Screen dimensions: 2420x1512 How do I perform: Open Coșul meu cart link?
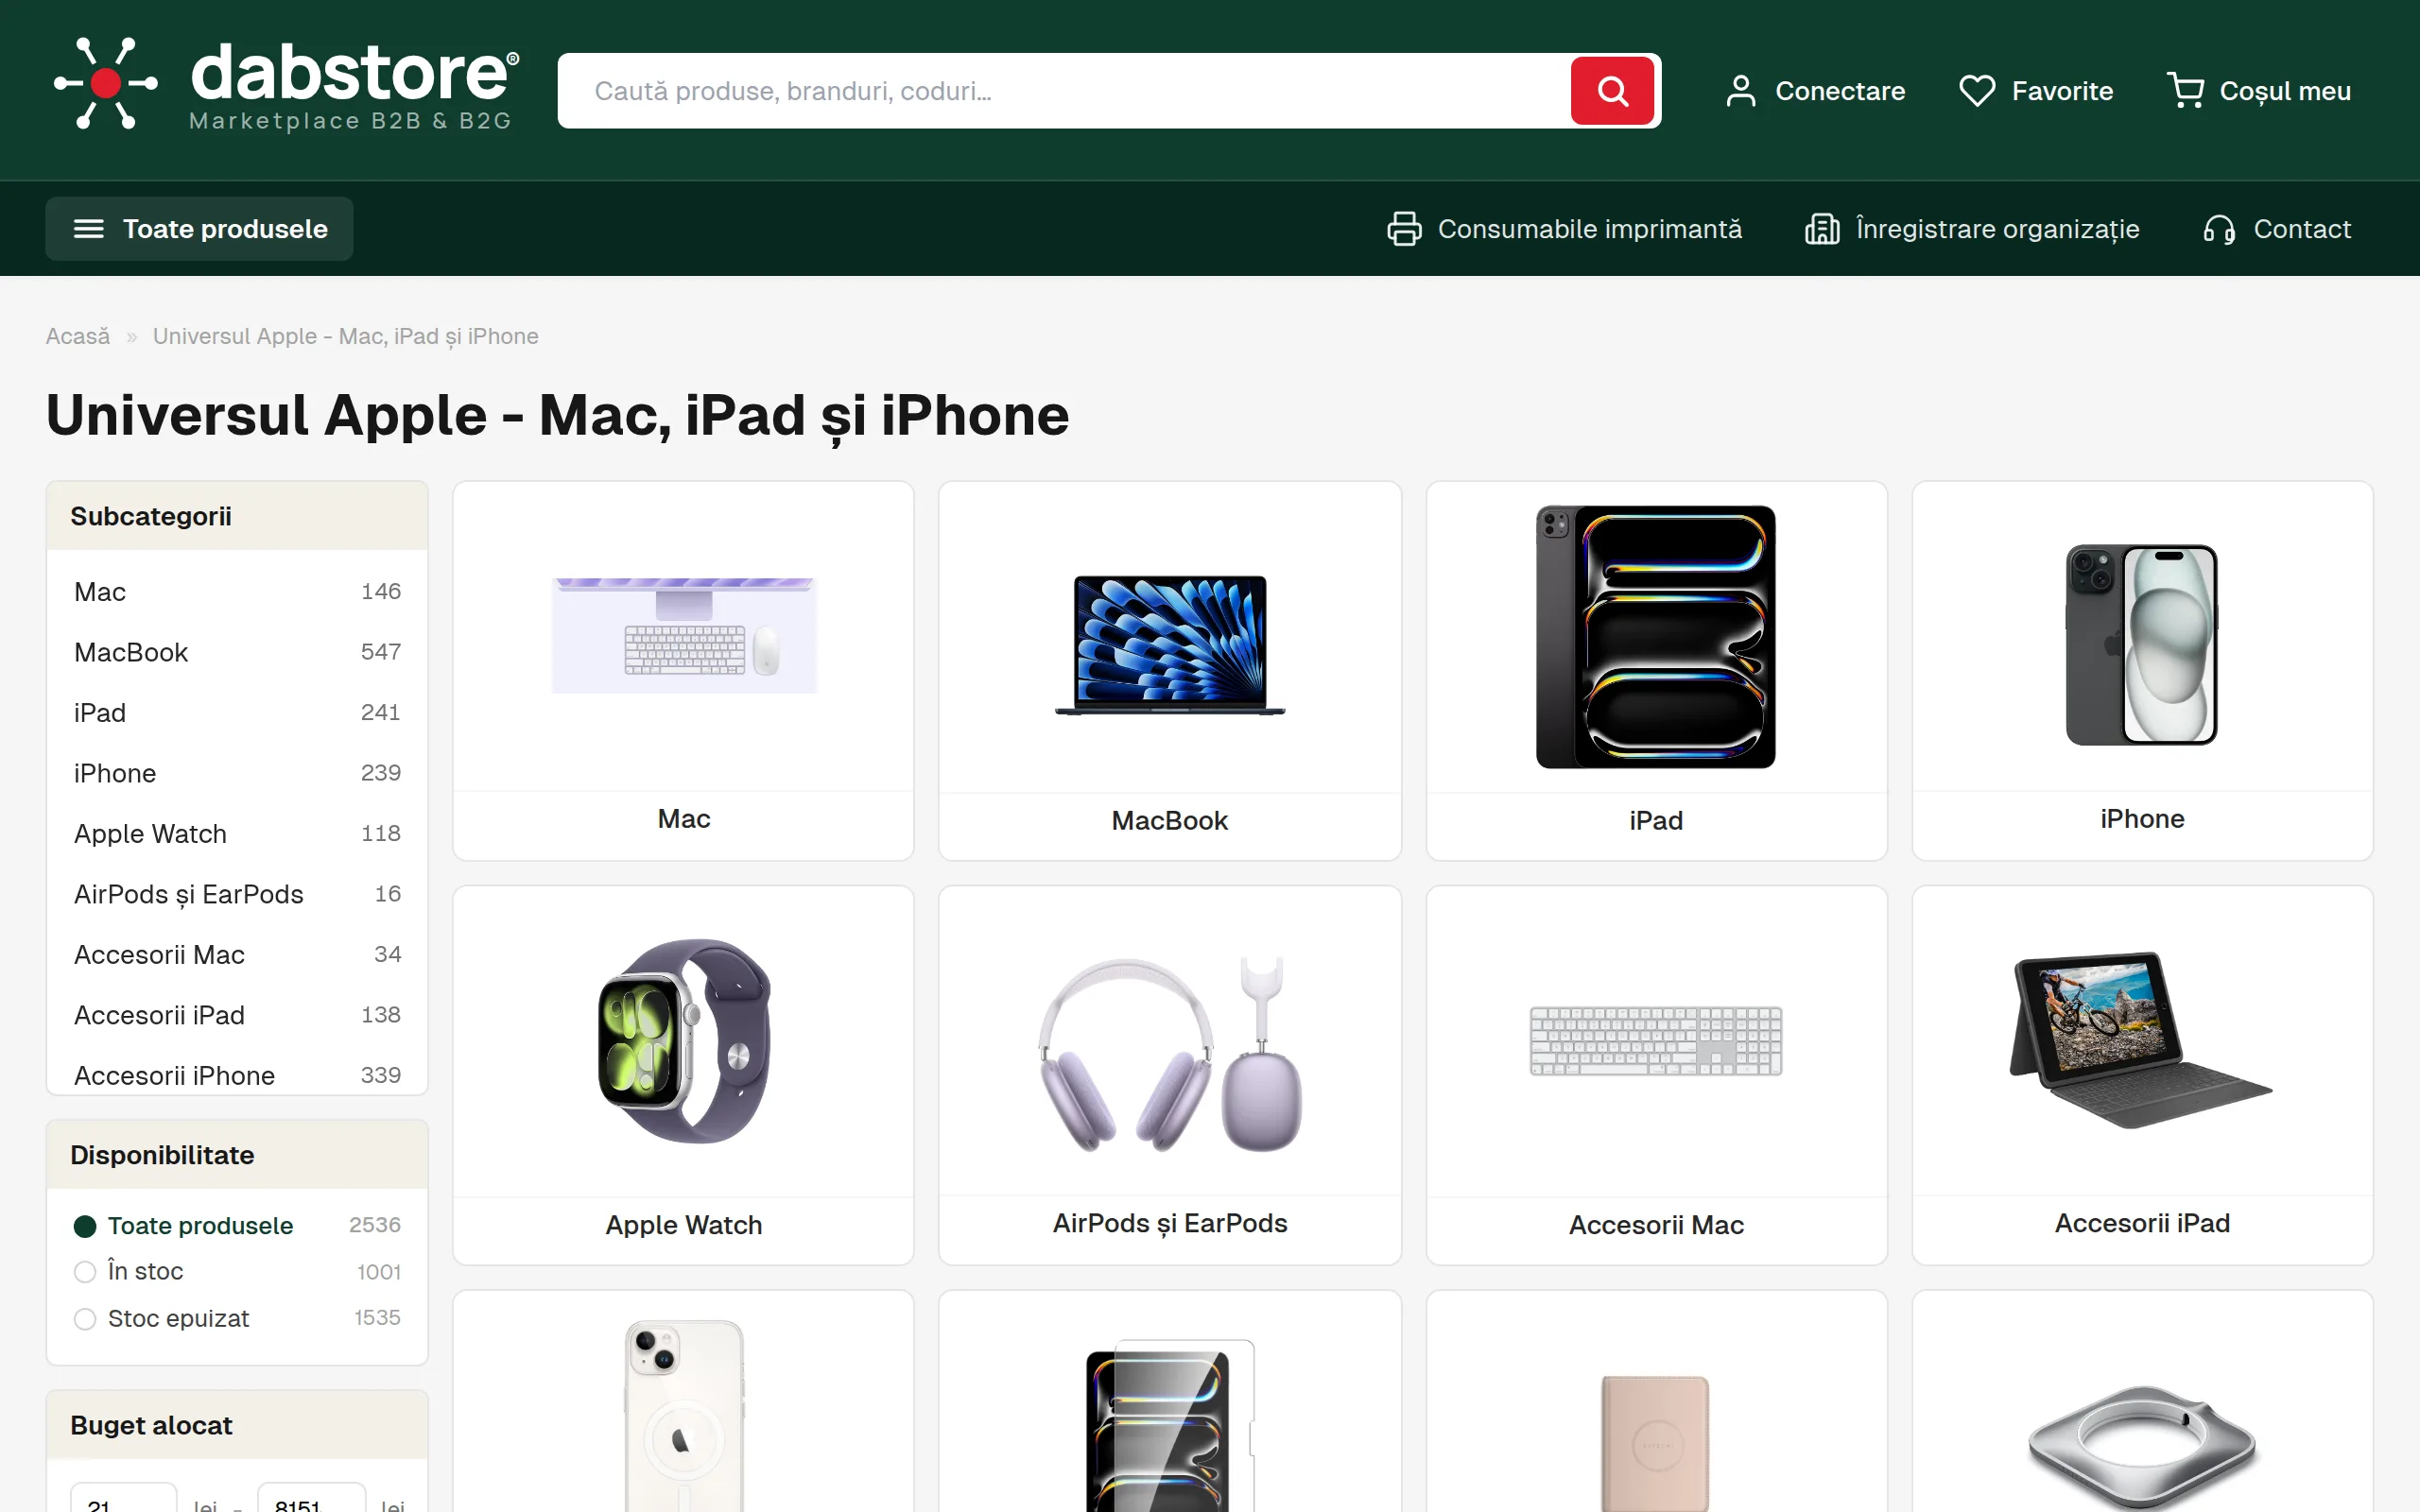(2259, 91)
